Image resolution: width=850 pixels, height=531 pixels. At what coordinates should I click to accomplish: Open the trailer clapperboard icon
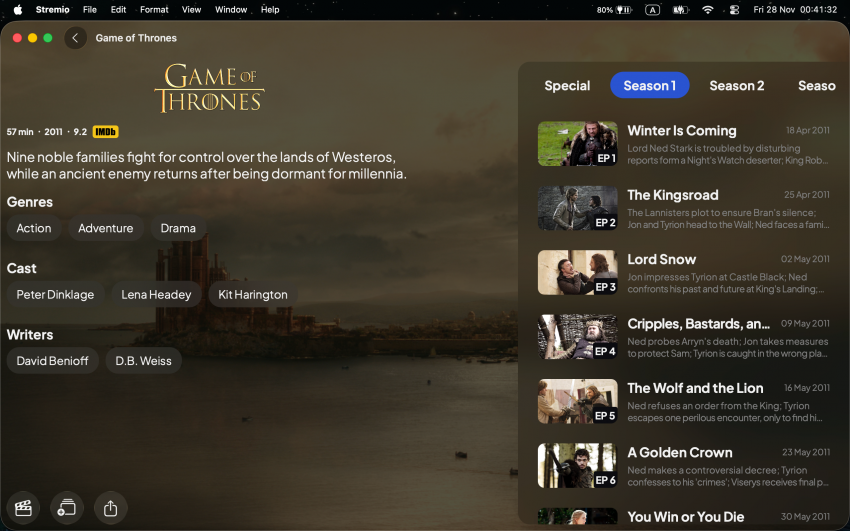click(x=23, y=508)
